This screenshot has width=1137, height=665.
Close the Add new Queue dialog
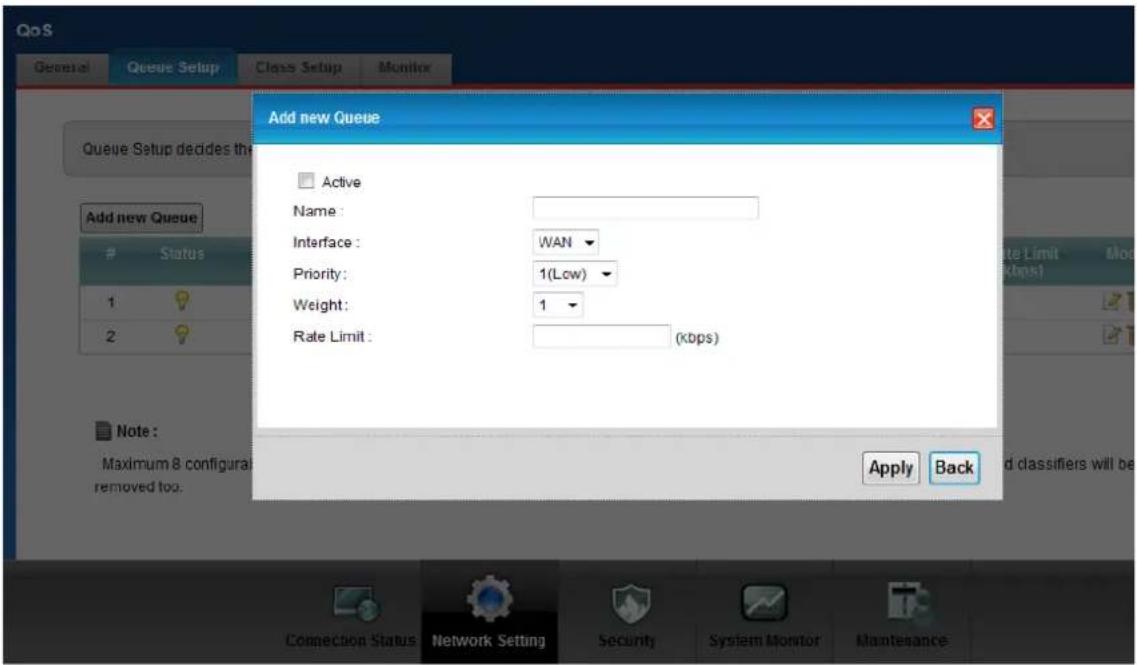[983, 119]
